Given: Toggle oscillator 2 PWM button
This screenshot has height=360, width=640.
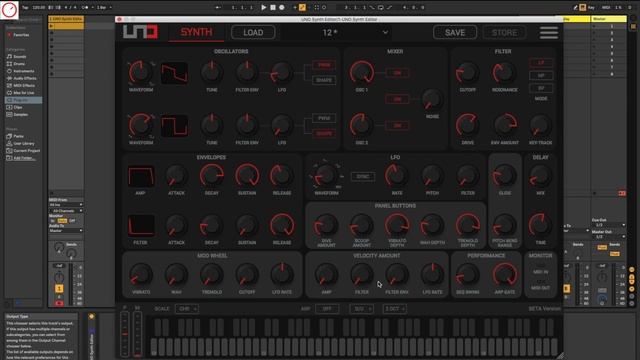Looking at the screenshot, I should [324, 118].
